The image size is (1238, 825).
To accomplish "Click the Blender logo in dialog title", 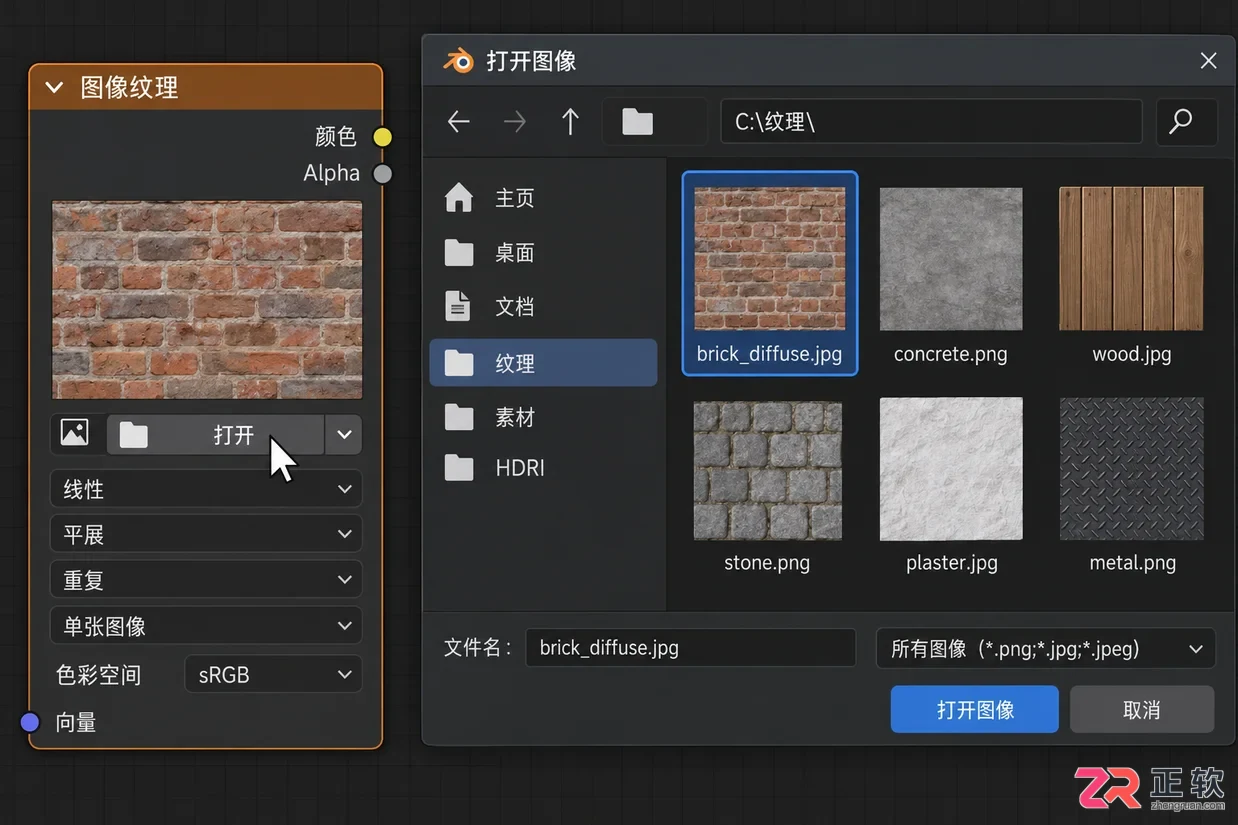I will coord(458,60).
